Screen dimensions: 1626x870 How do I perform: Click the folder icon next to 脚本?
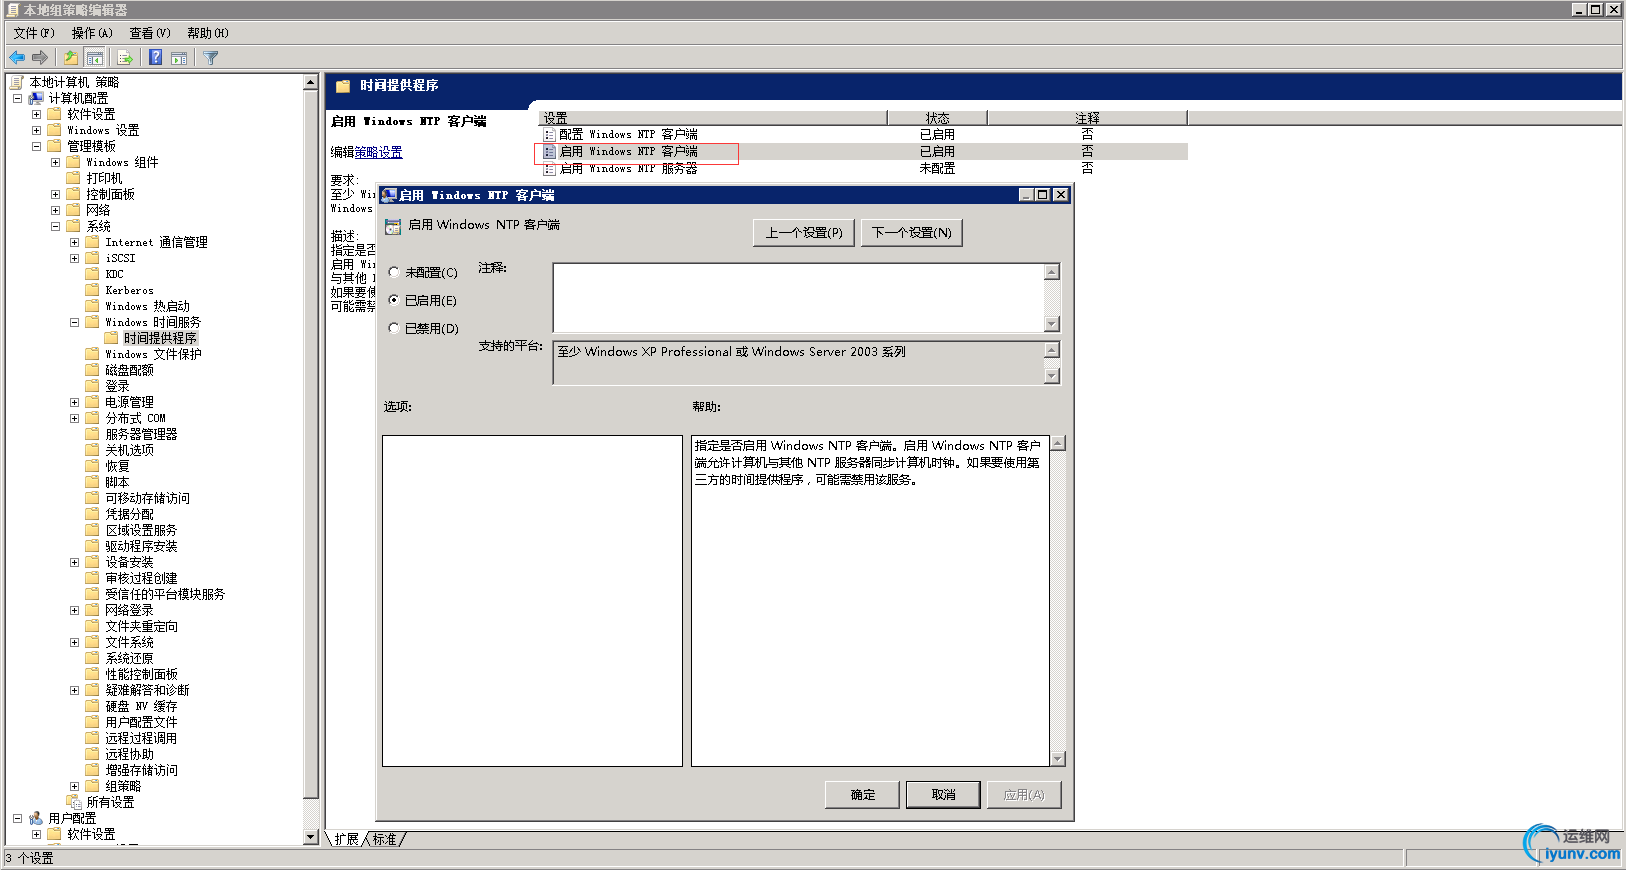[93, 482]
